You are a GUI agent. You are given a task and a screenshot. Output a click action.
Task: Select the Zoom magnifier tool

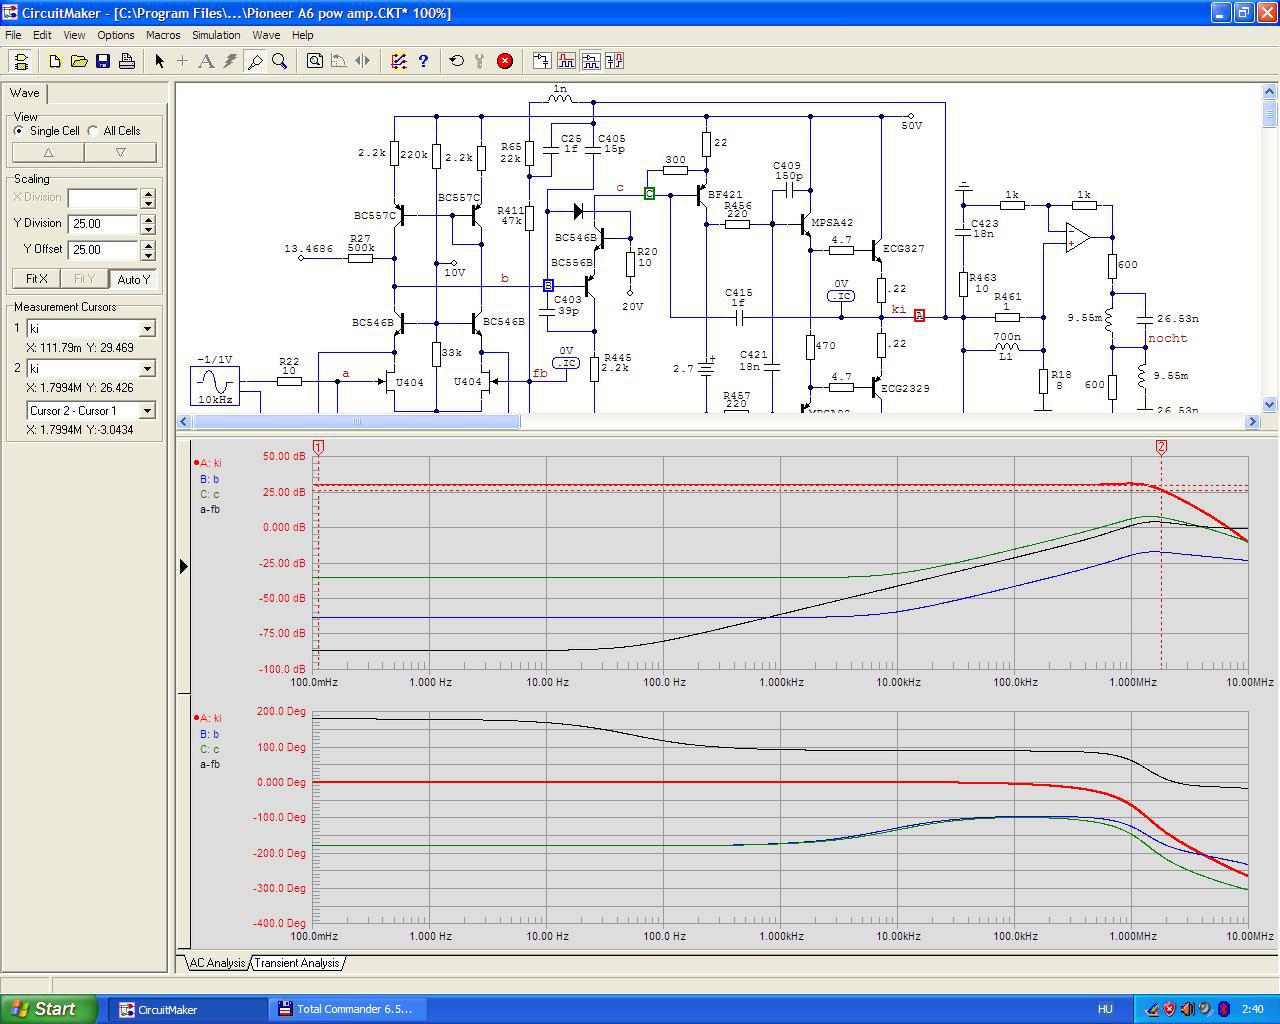click(280, 61)
